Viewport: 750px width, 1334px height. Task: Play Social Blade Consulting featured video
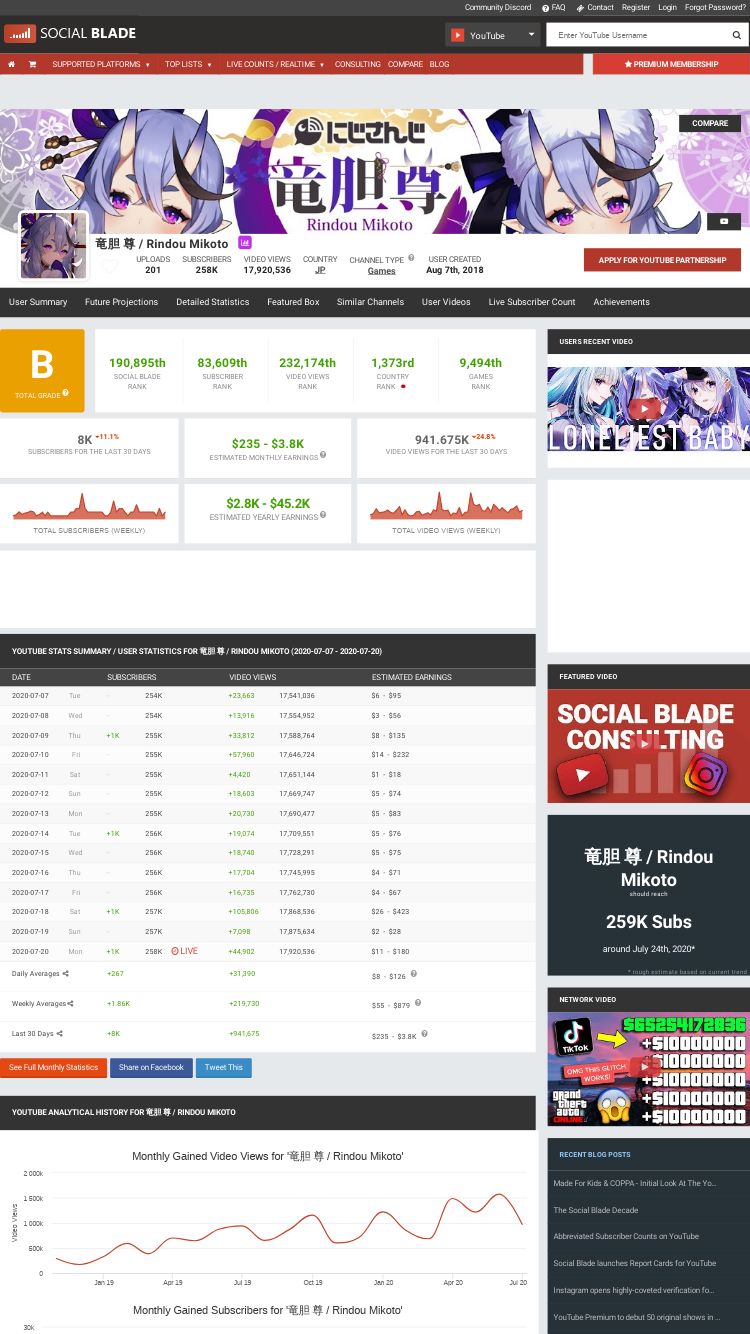648,746
